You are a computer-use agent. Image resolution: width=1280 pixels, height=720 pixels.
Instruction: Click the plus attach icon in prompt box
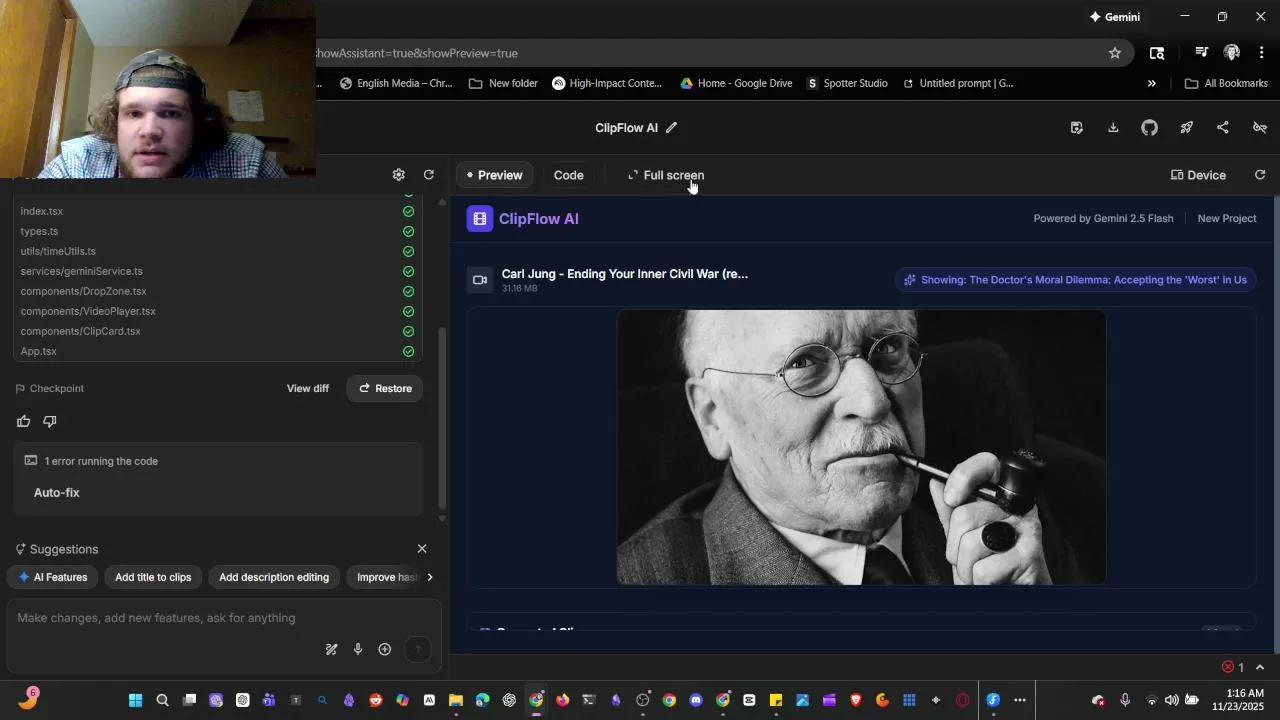point(384,649)
